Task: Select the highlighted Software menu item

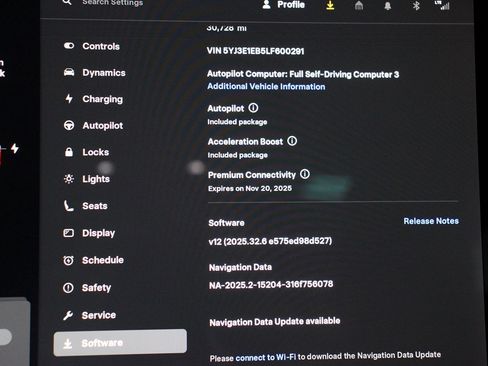Action: (x=120, y=342)
